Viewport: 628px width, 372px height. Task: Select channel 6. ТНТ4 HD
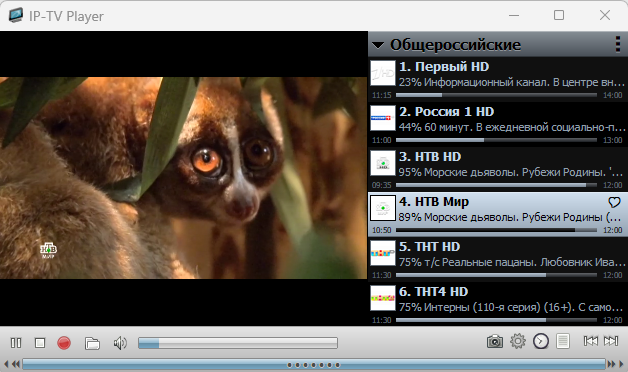pyautogui.click(x=498, y=304)
